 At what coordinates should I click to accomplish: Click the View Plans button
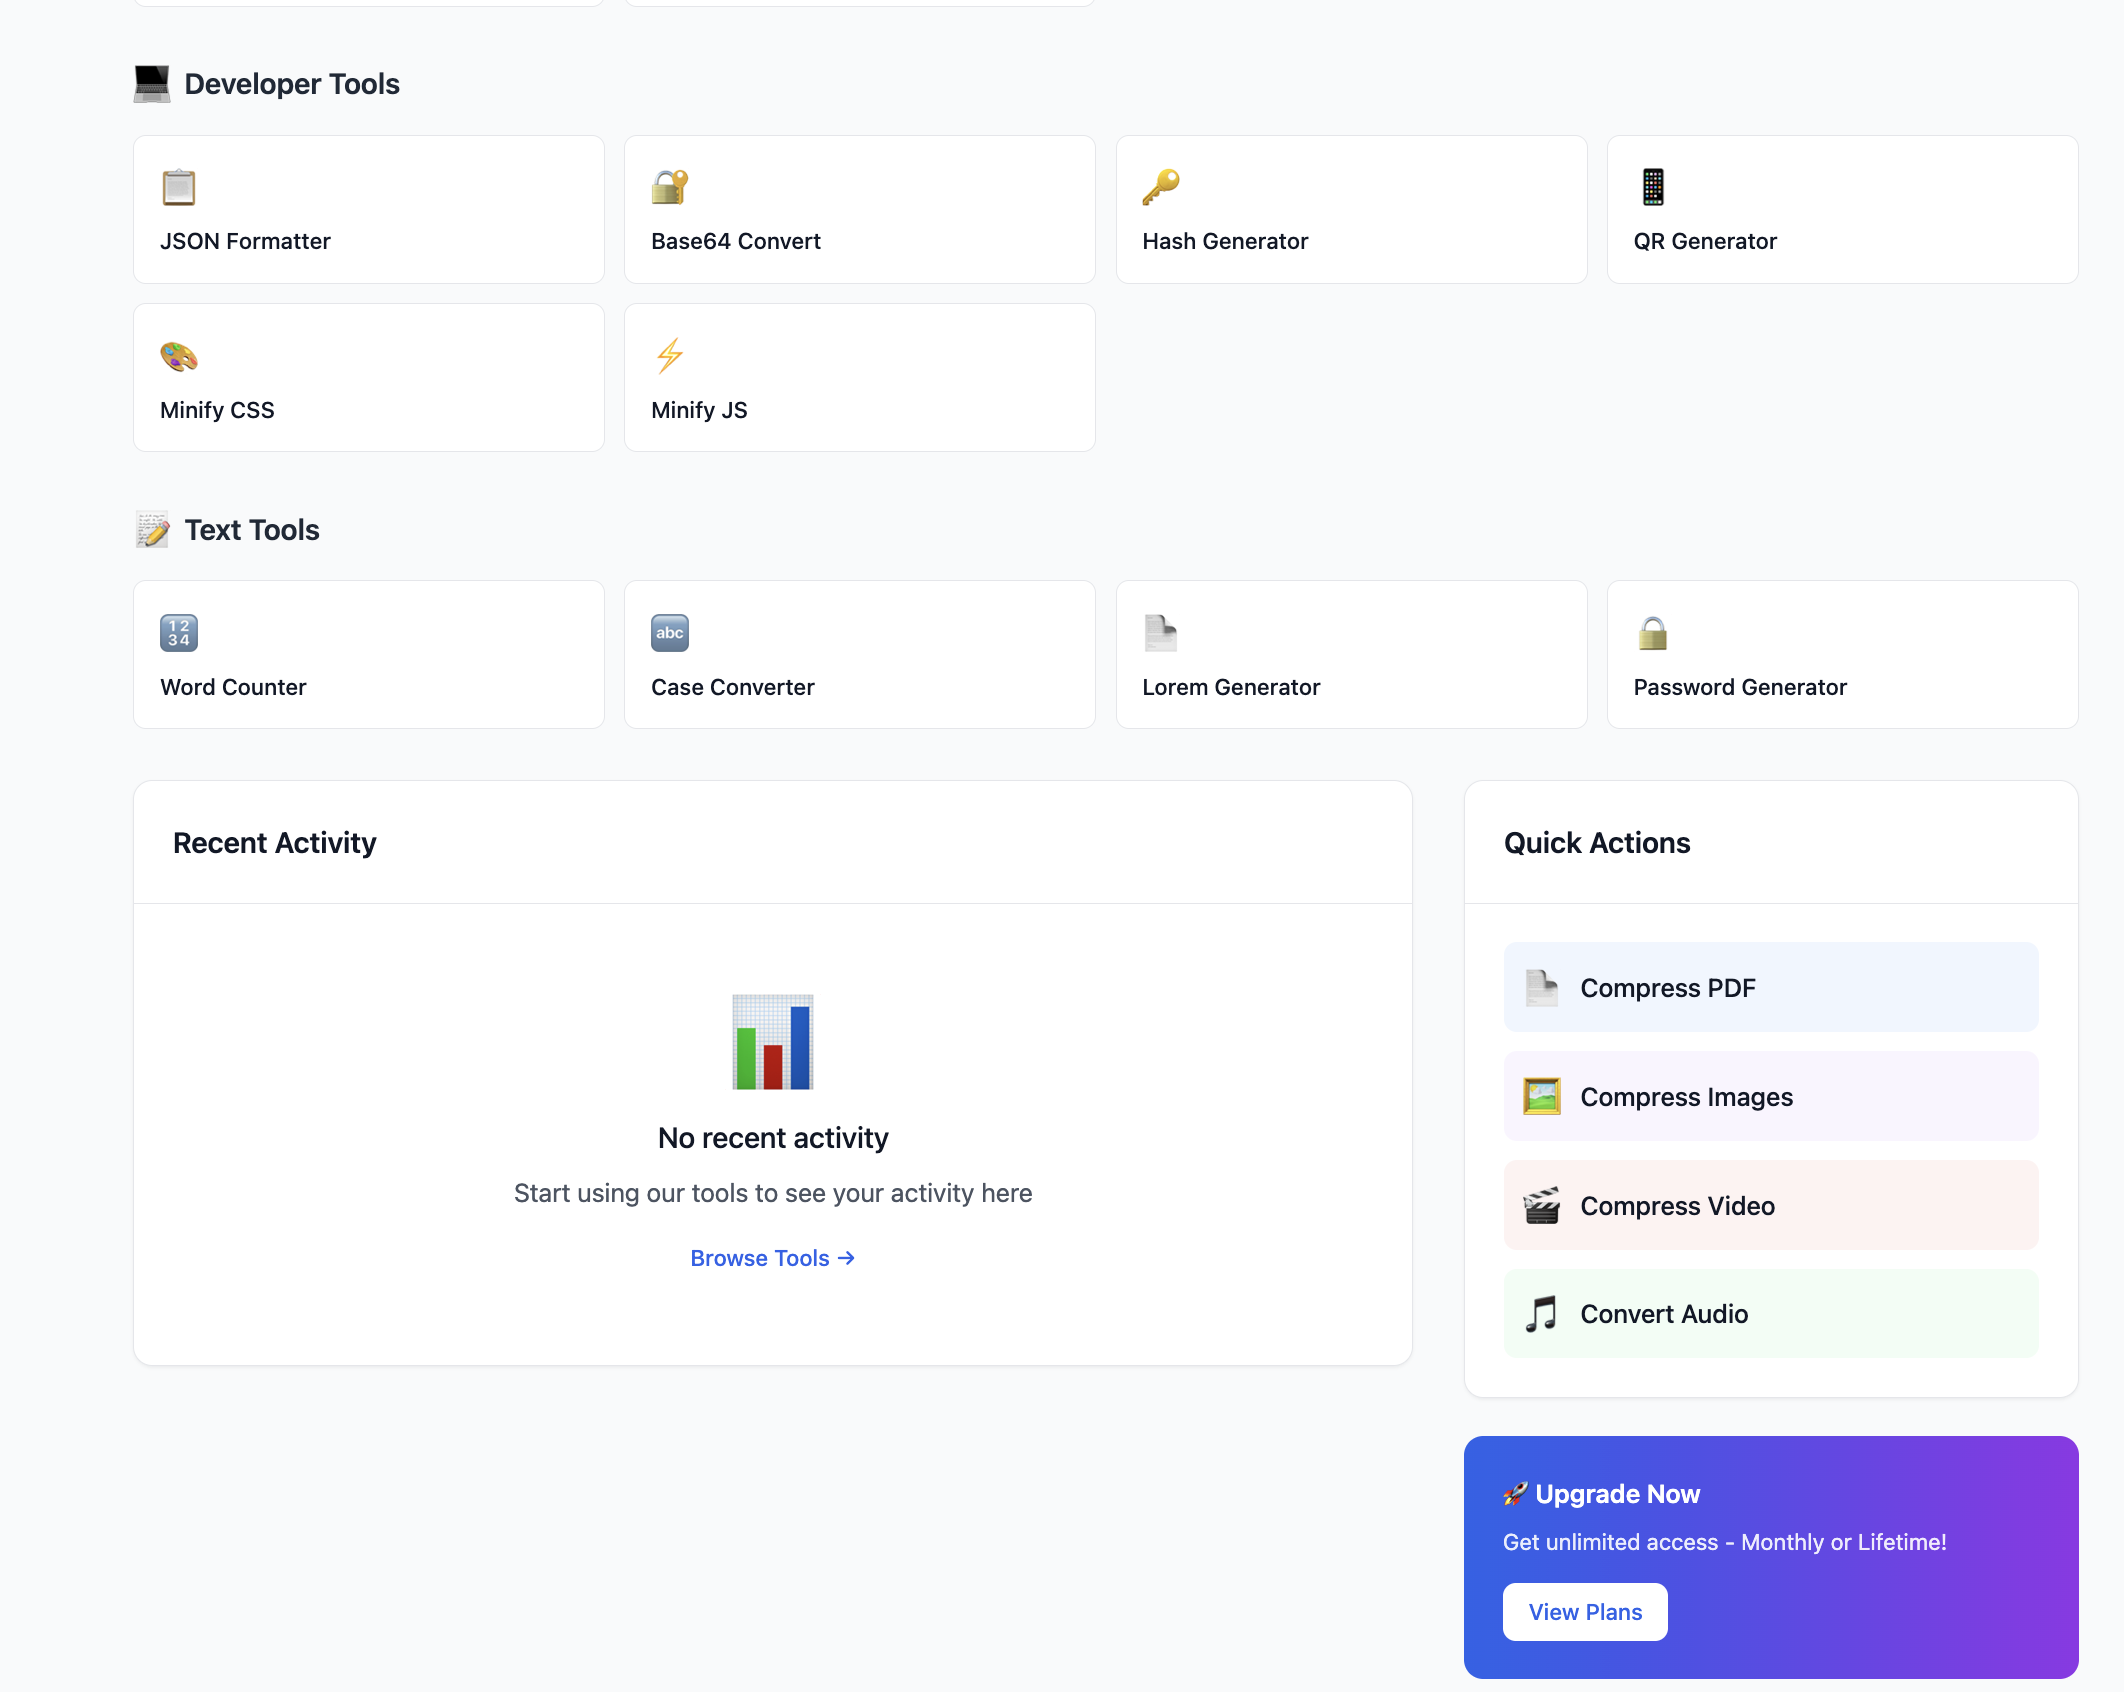pyautogui.click(x=1584, y=1612)
